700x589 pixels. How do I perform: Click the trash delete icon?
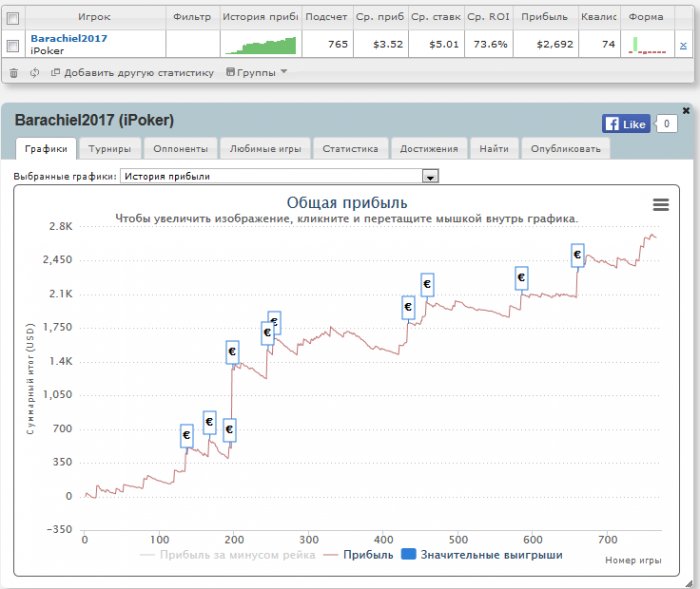[14, 72]
